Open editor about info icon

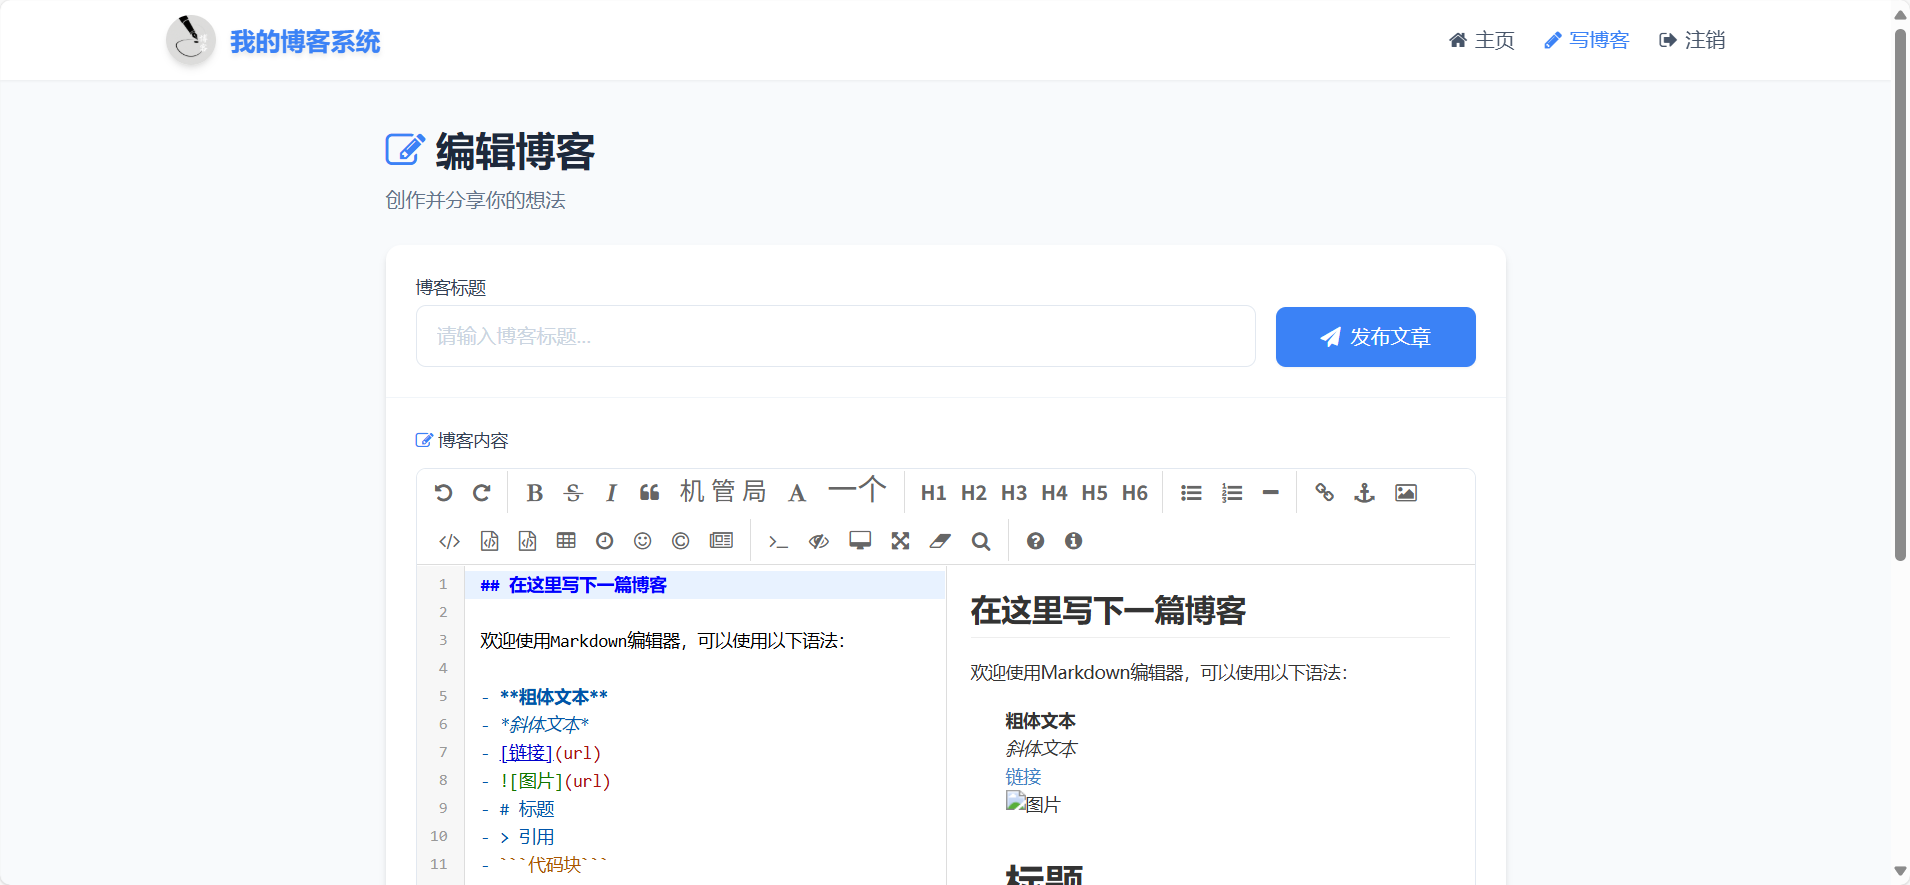[x=1073, y=541]
